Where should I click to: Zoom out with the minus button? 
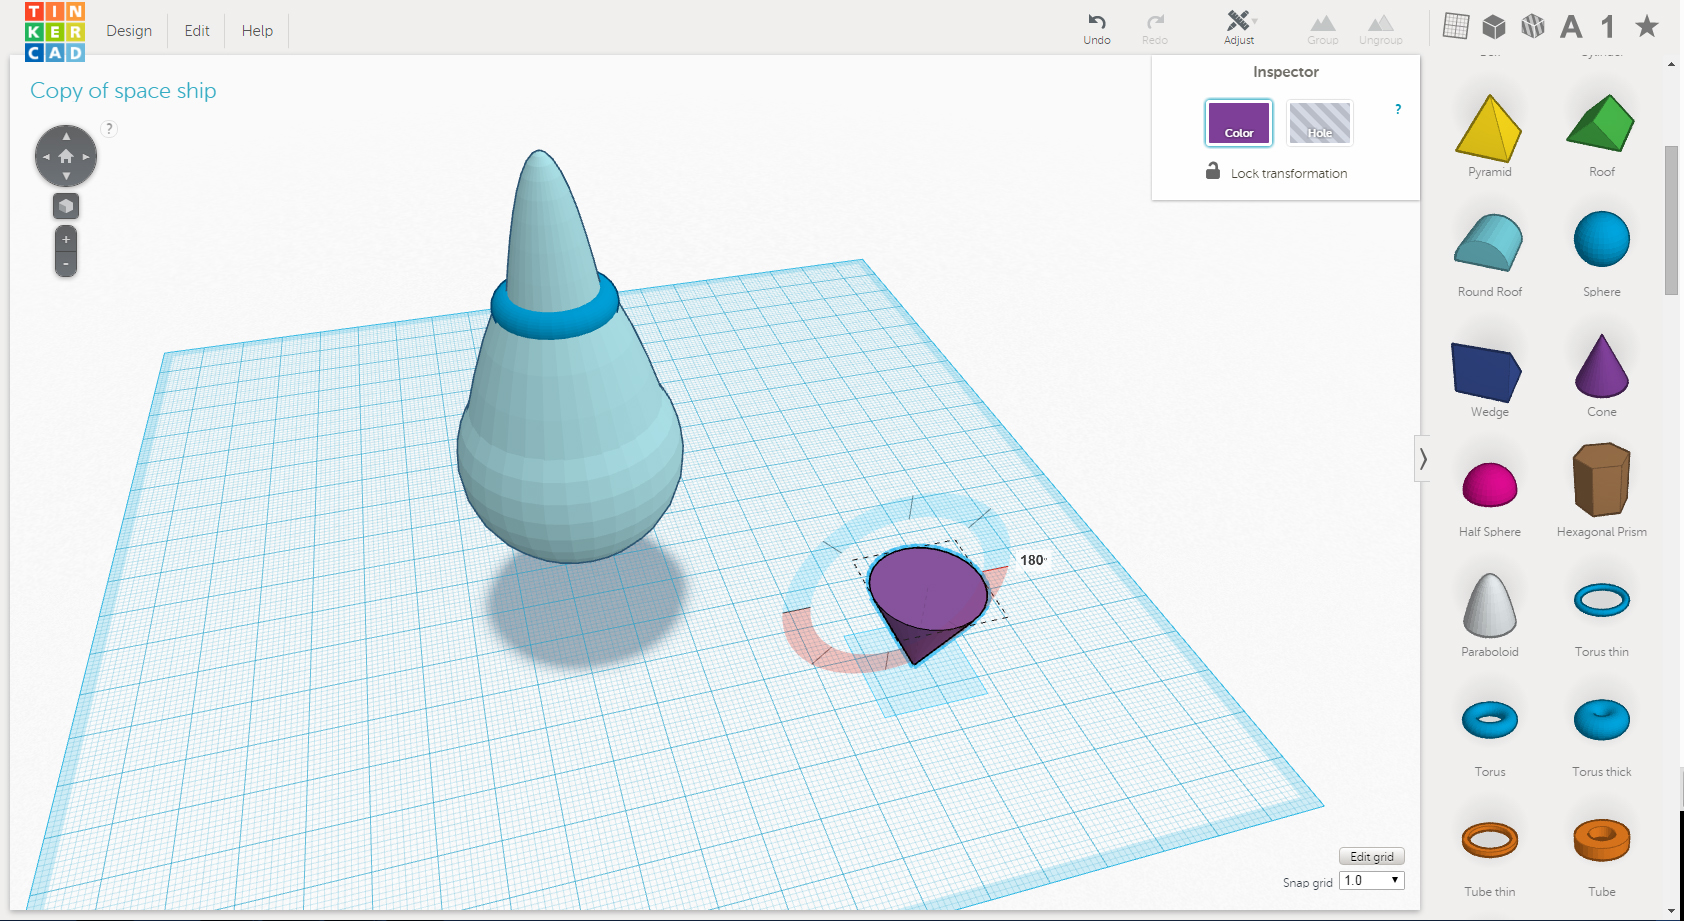(66, 264)
